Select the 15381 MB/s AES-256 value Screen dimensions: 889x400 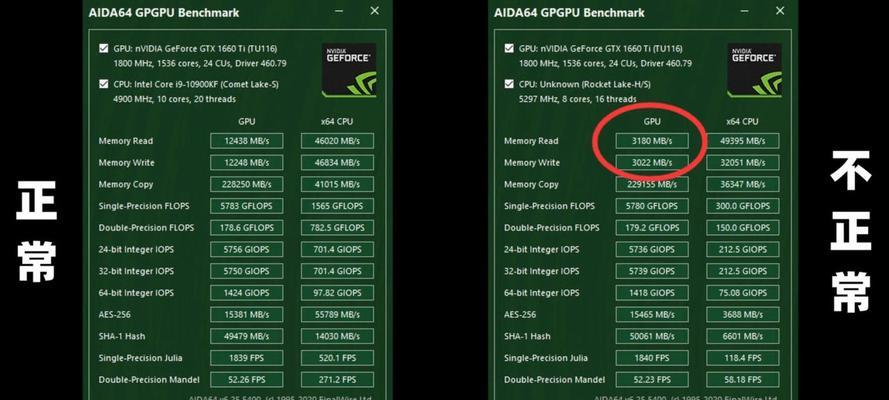tap(247, 314)
